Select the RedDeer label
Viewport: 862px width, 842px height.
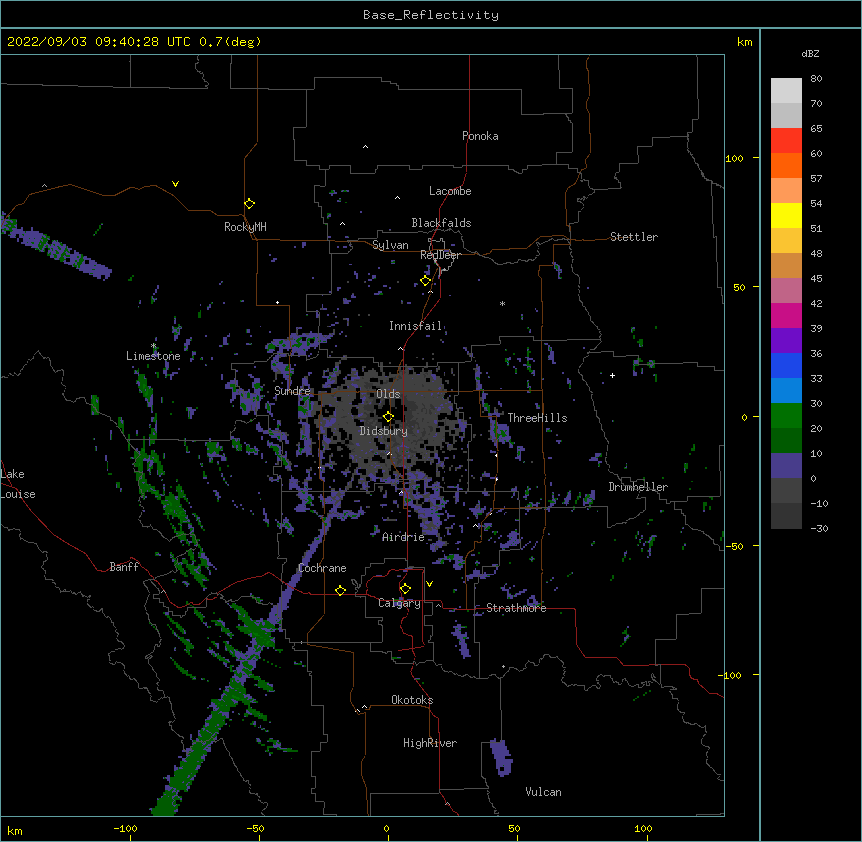point(440,255)
